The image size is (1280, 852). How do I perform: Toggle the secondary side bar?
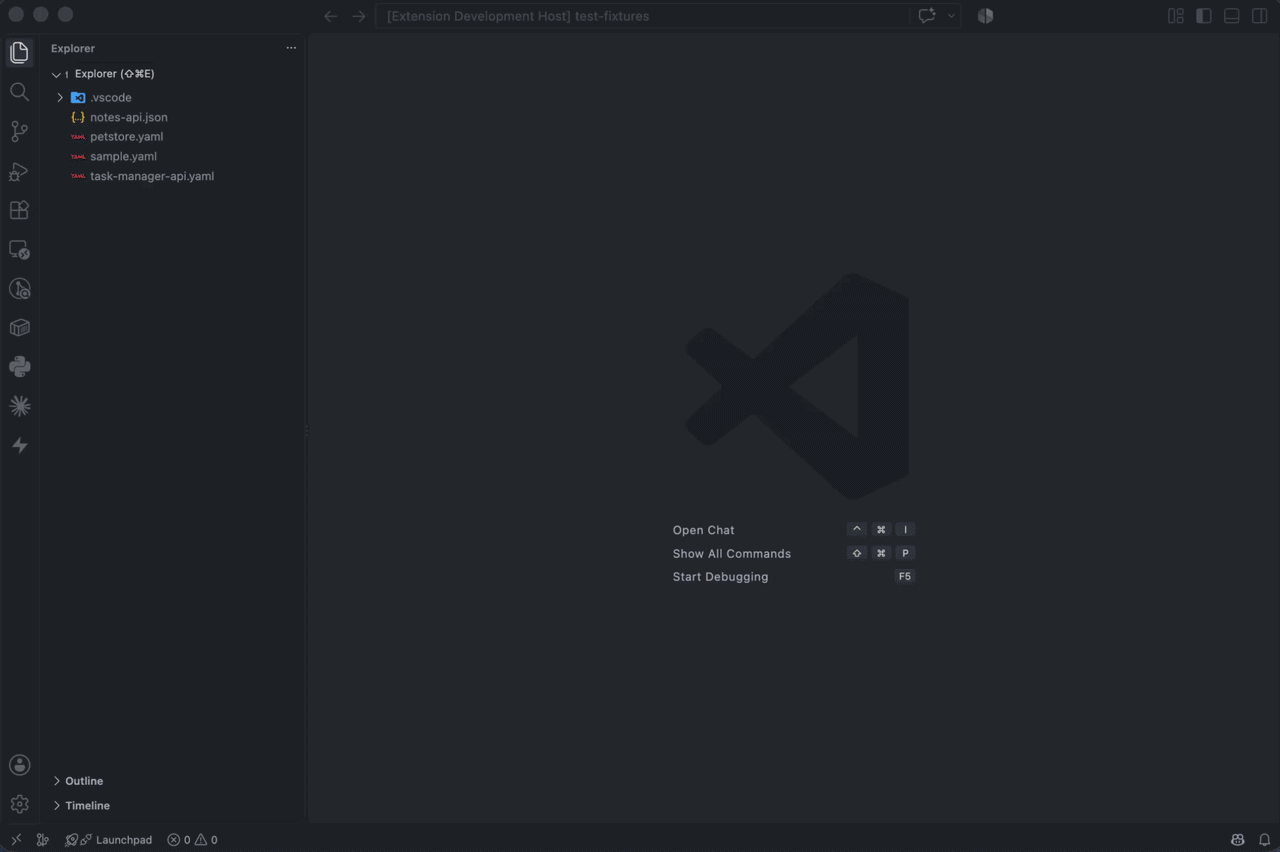[x=1260, y=16]
